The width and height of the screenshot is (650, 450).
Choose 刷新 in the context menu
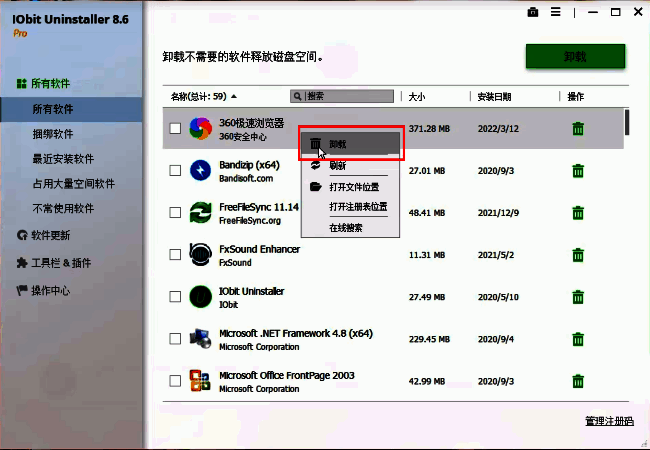click(x=350, y=165)
